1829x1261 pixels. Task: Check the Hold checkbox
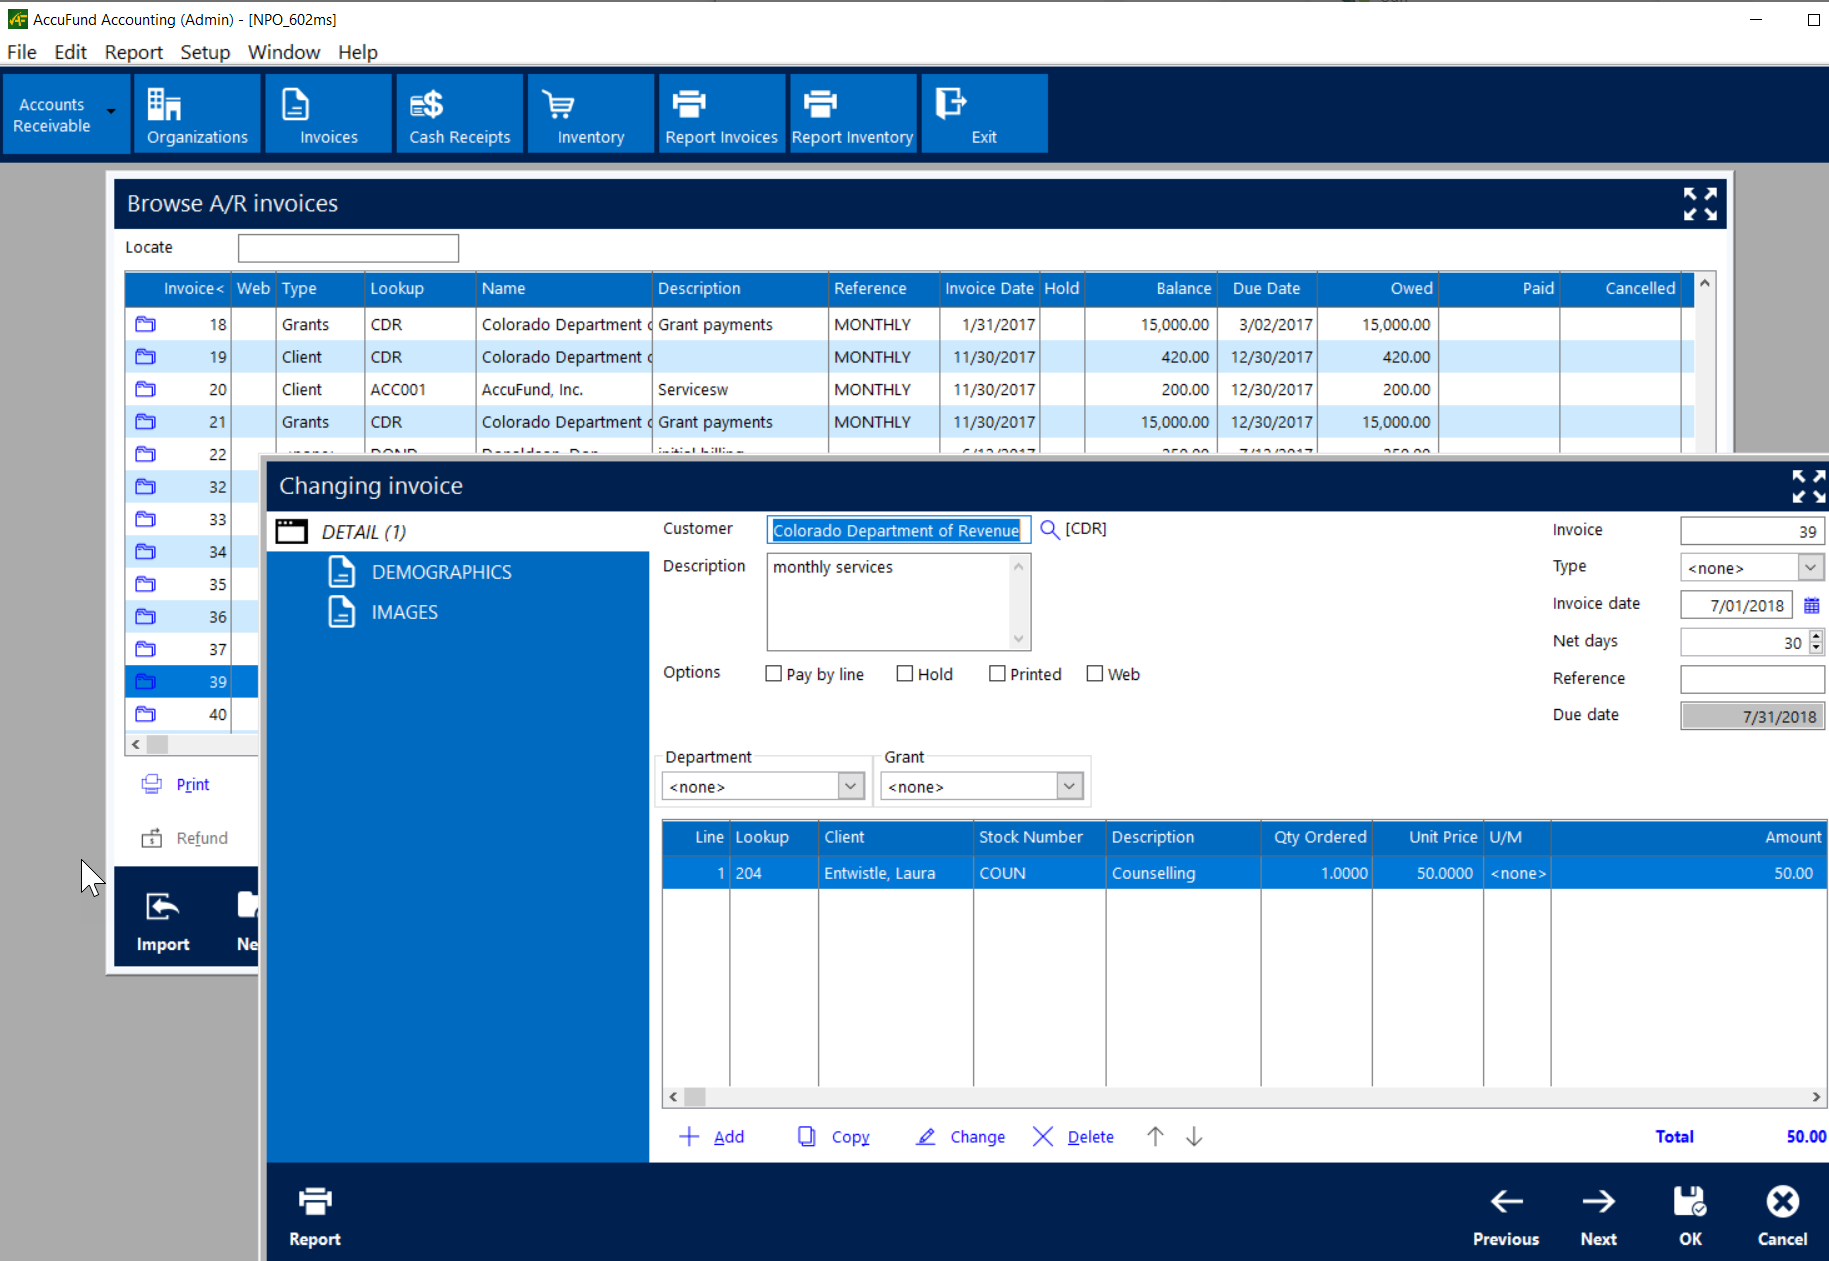click(905, 674)
